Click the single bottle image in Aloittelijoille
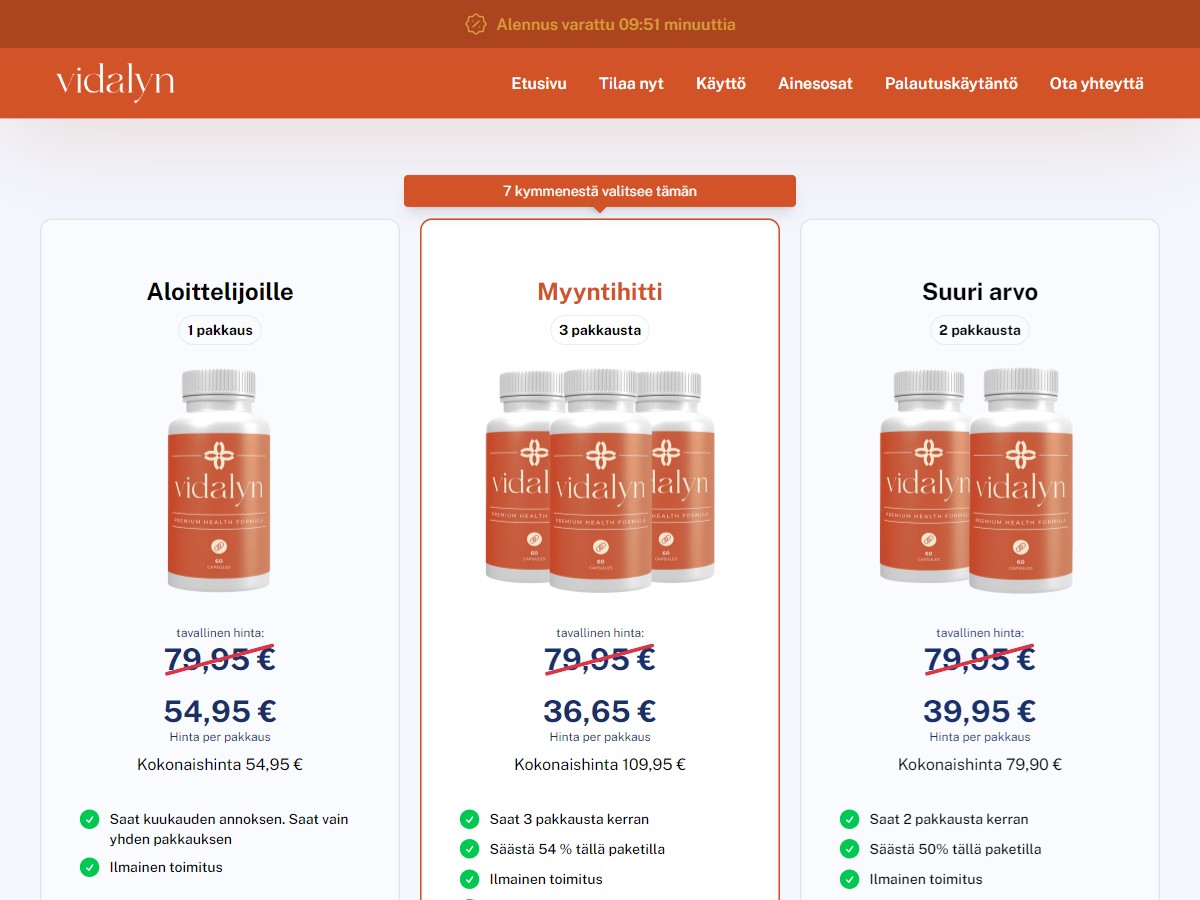This screenshot has height=900, width=1200. point(219,481)
